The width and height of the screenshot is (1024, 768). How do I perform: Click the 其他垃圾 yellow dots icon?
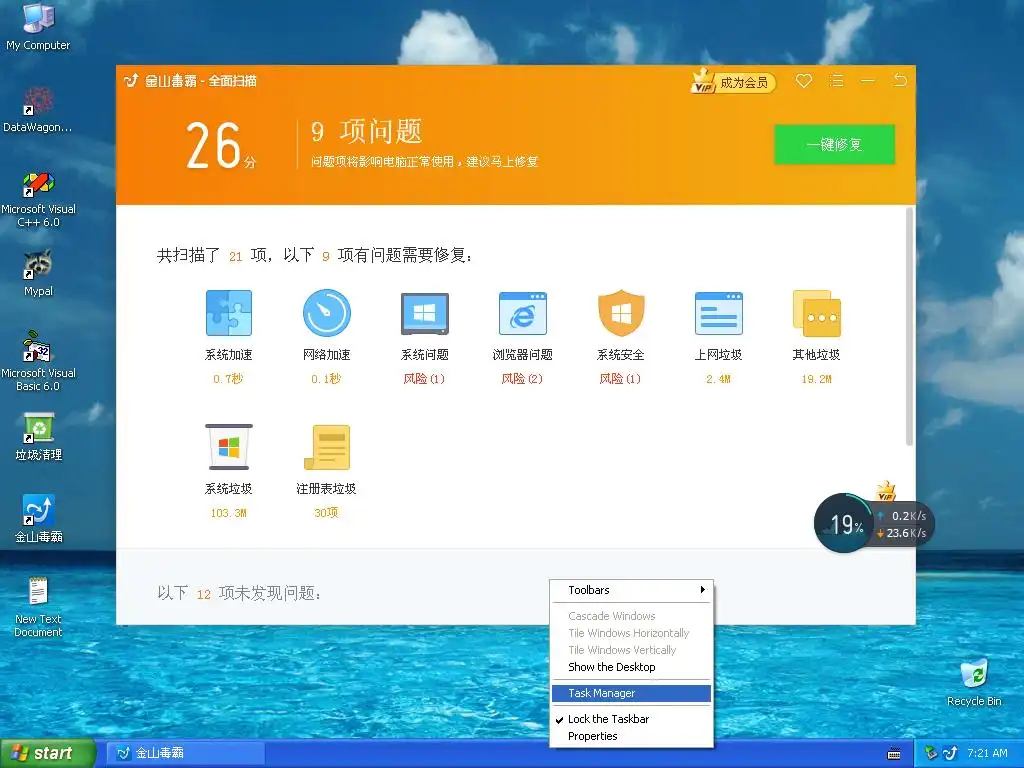(816, 313)
